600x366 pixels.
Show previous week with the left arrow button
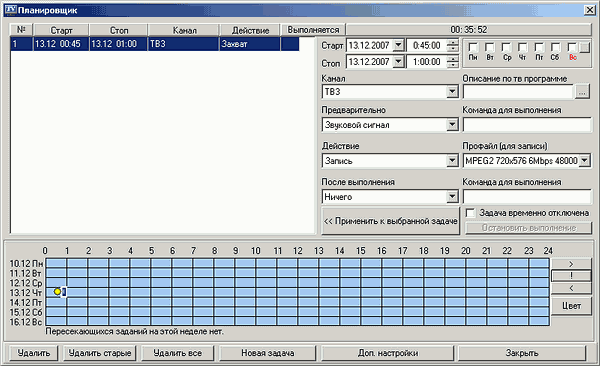(x=571, y=288)
